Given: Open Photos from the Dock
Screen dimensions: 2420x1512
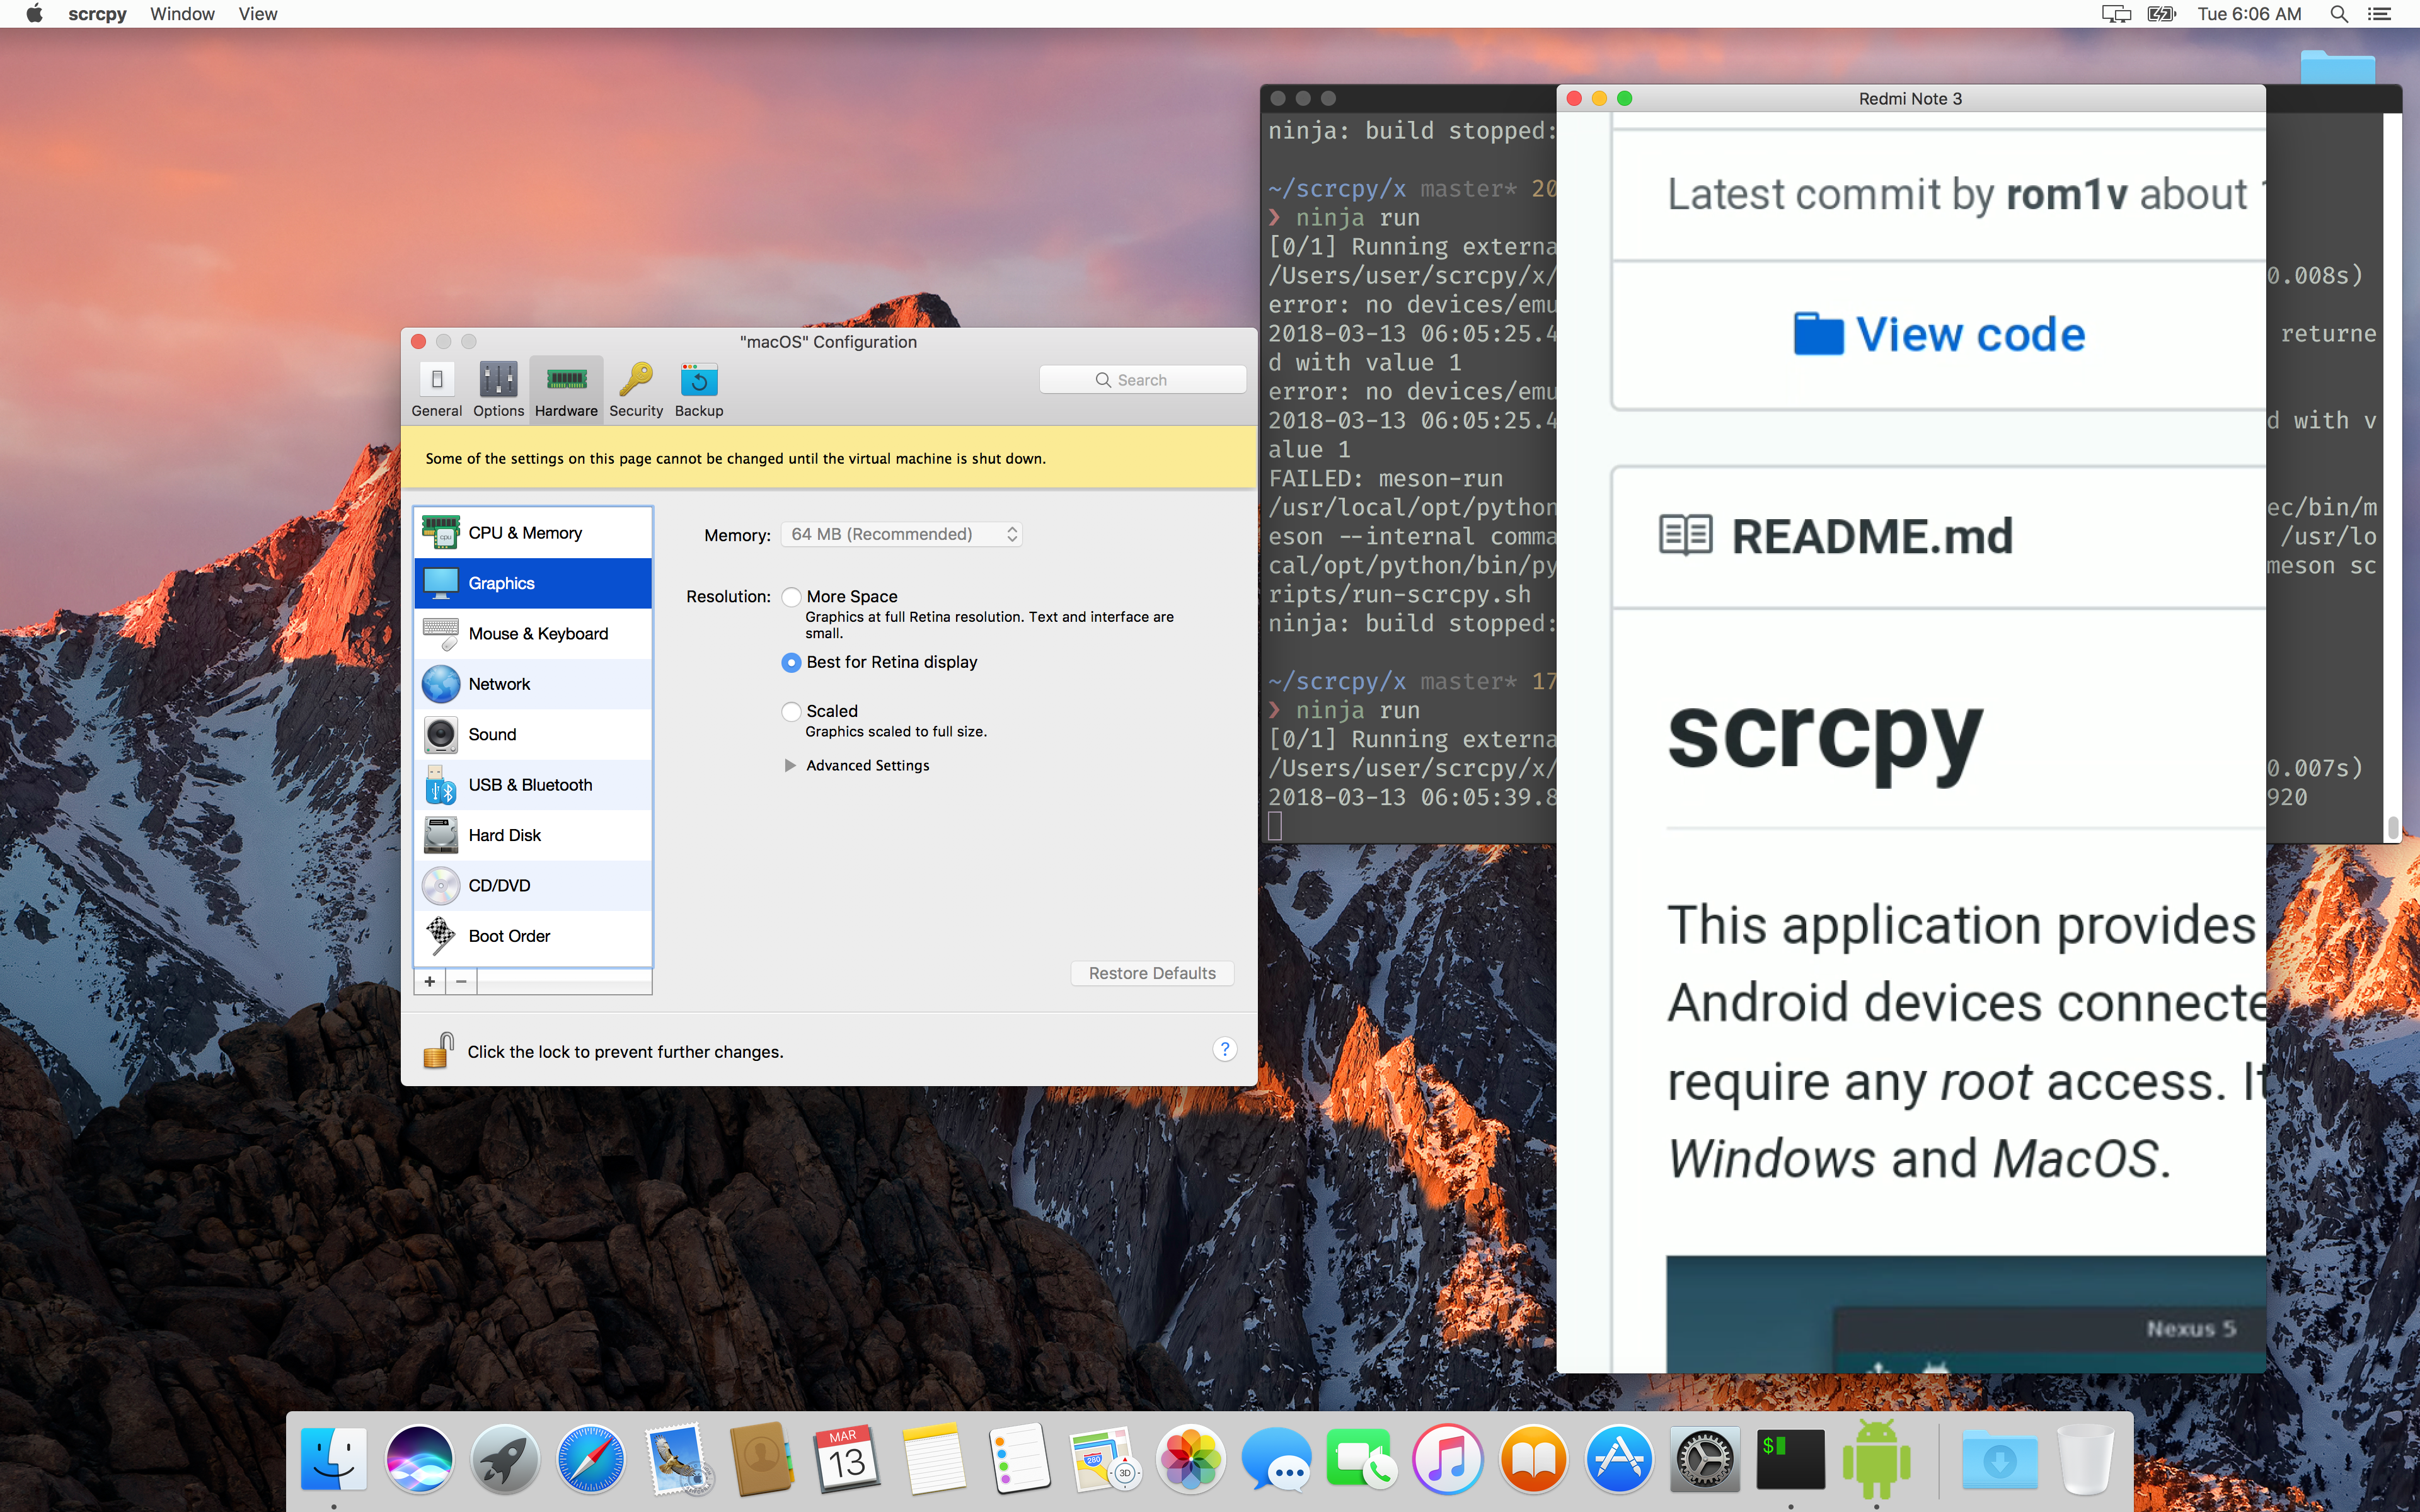Looking at the screenshot, I should 1191,1459.
